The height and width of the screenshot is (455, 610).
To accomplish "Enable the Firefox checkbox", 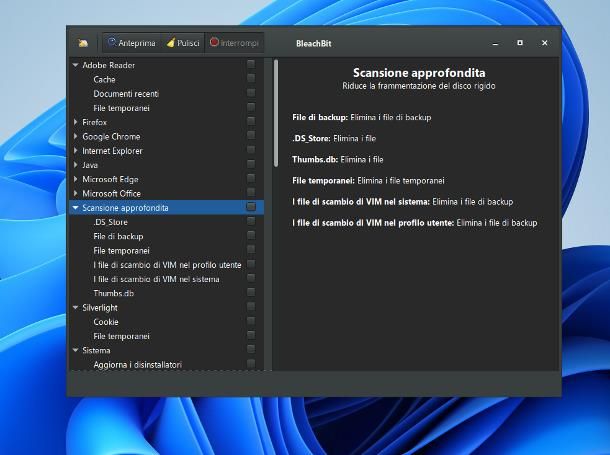I will [x=251, y=121].
